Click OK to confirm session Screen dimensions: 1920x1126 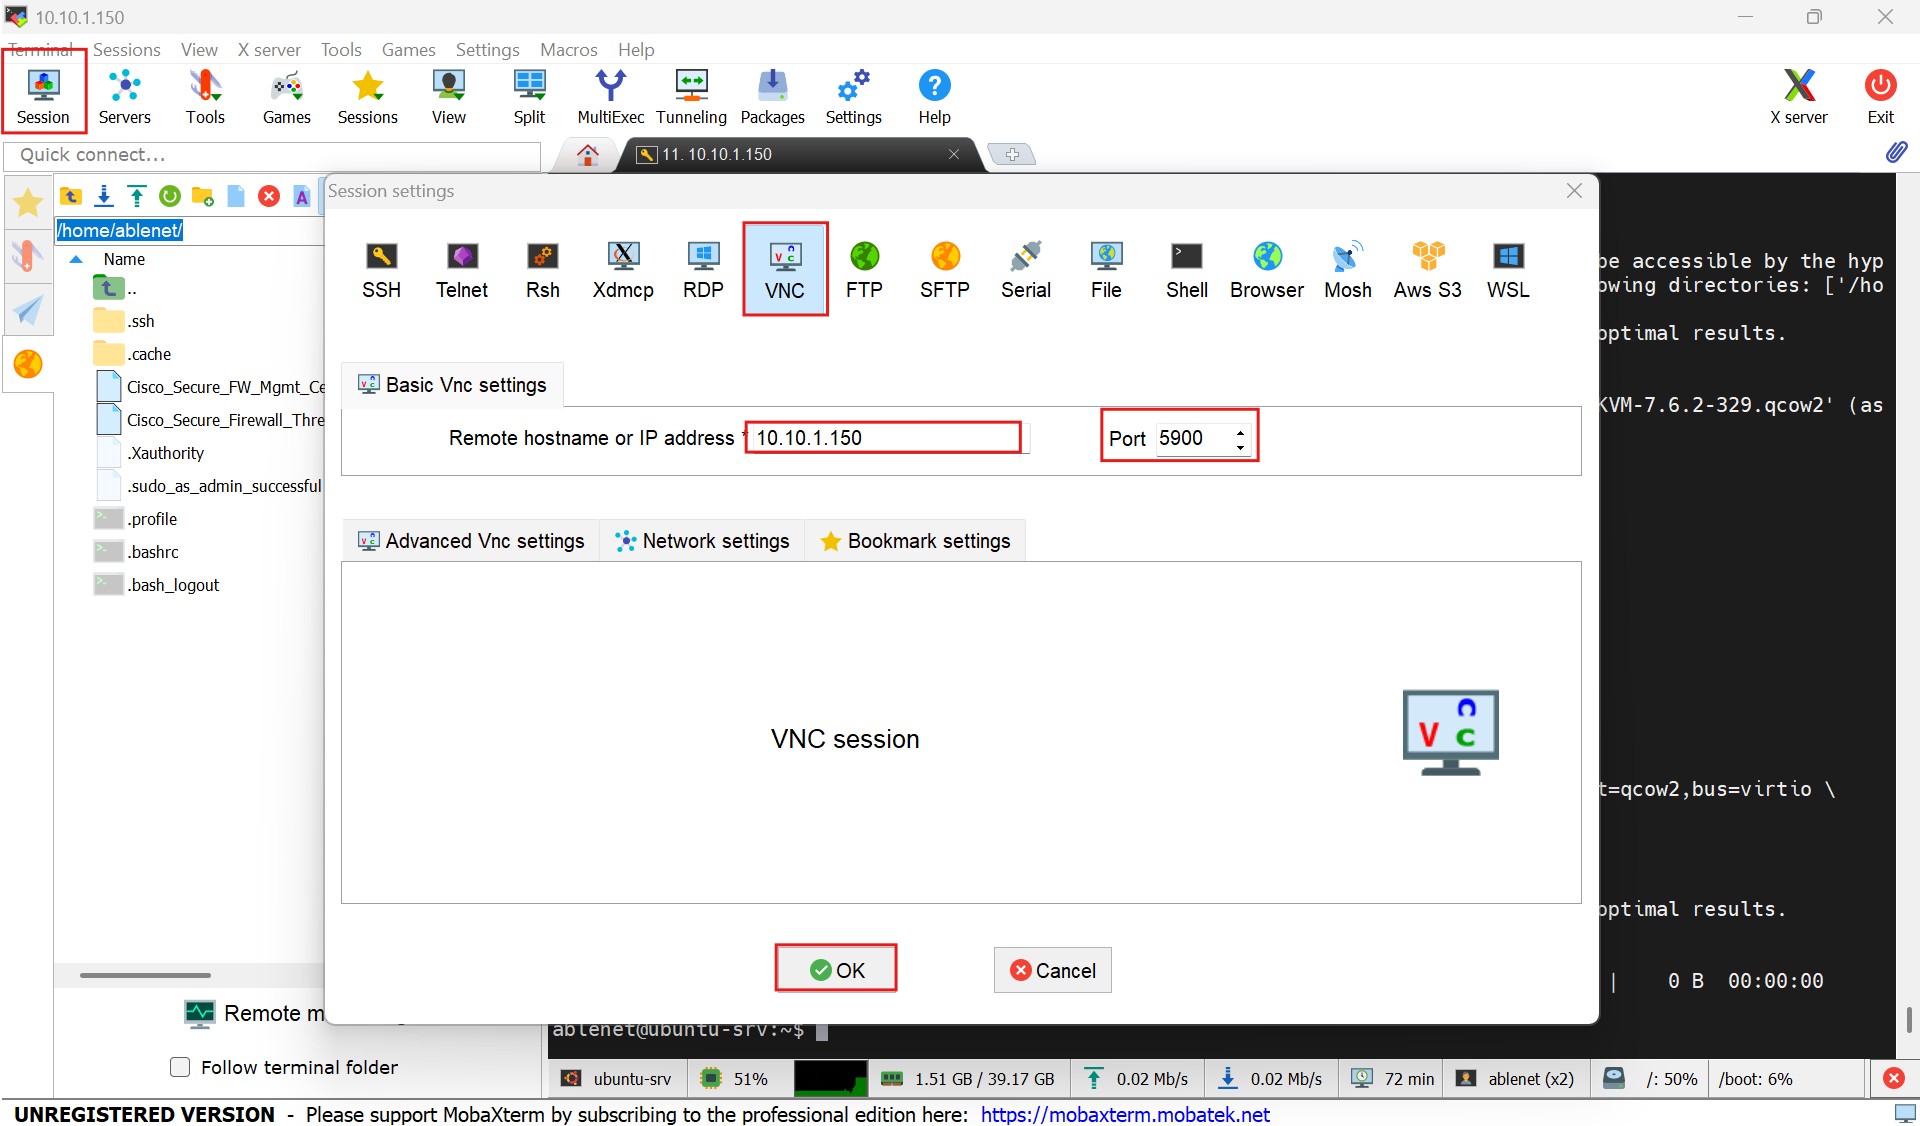coord(836,969)
